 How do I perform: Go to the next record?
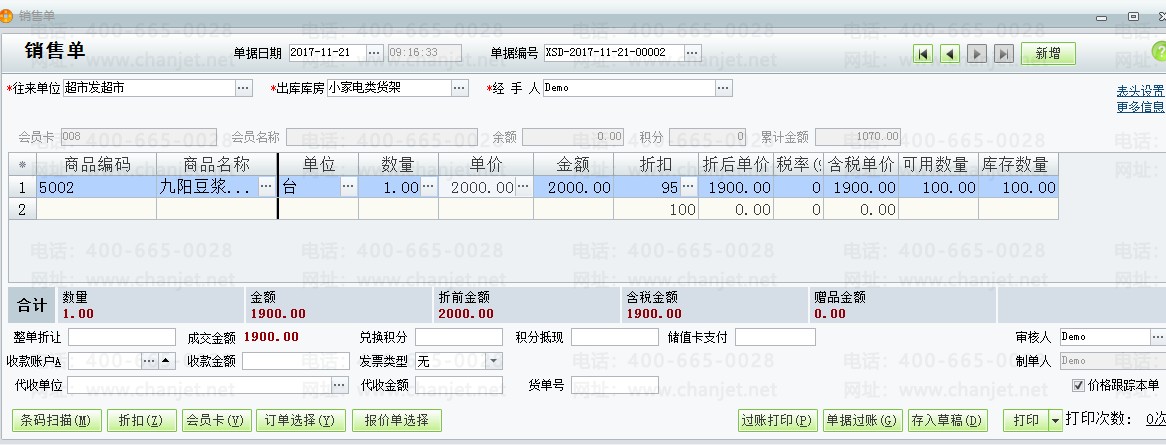click(x=977, y=54)
